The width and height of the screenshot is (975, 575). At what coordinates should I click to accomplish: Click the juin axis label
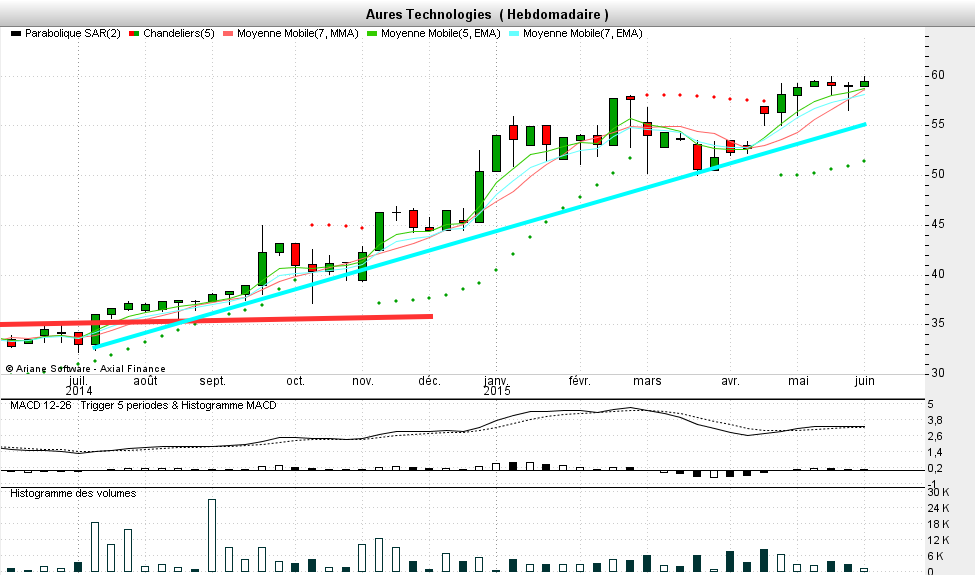point(864,381)
